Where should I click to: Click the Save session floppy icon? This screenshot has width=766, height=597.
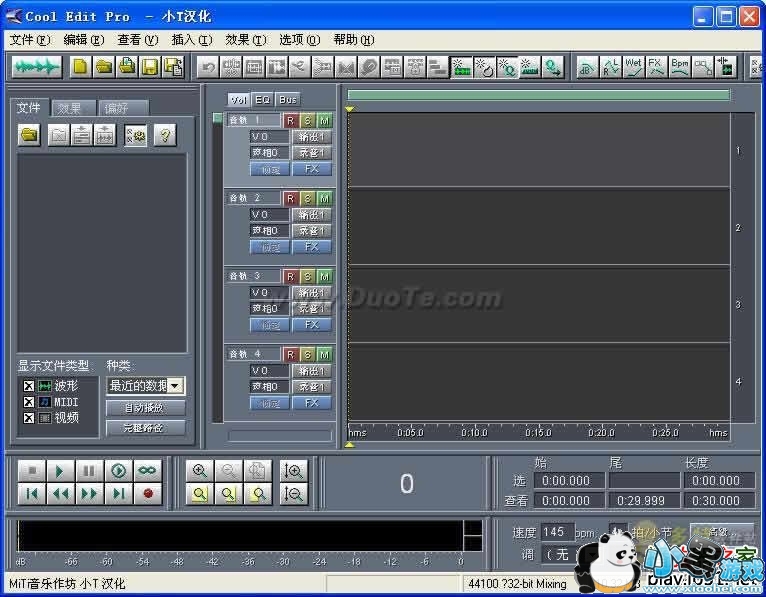click(x=150, y=67)
